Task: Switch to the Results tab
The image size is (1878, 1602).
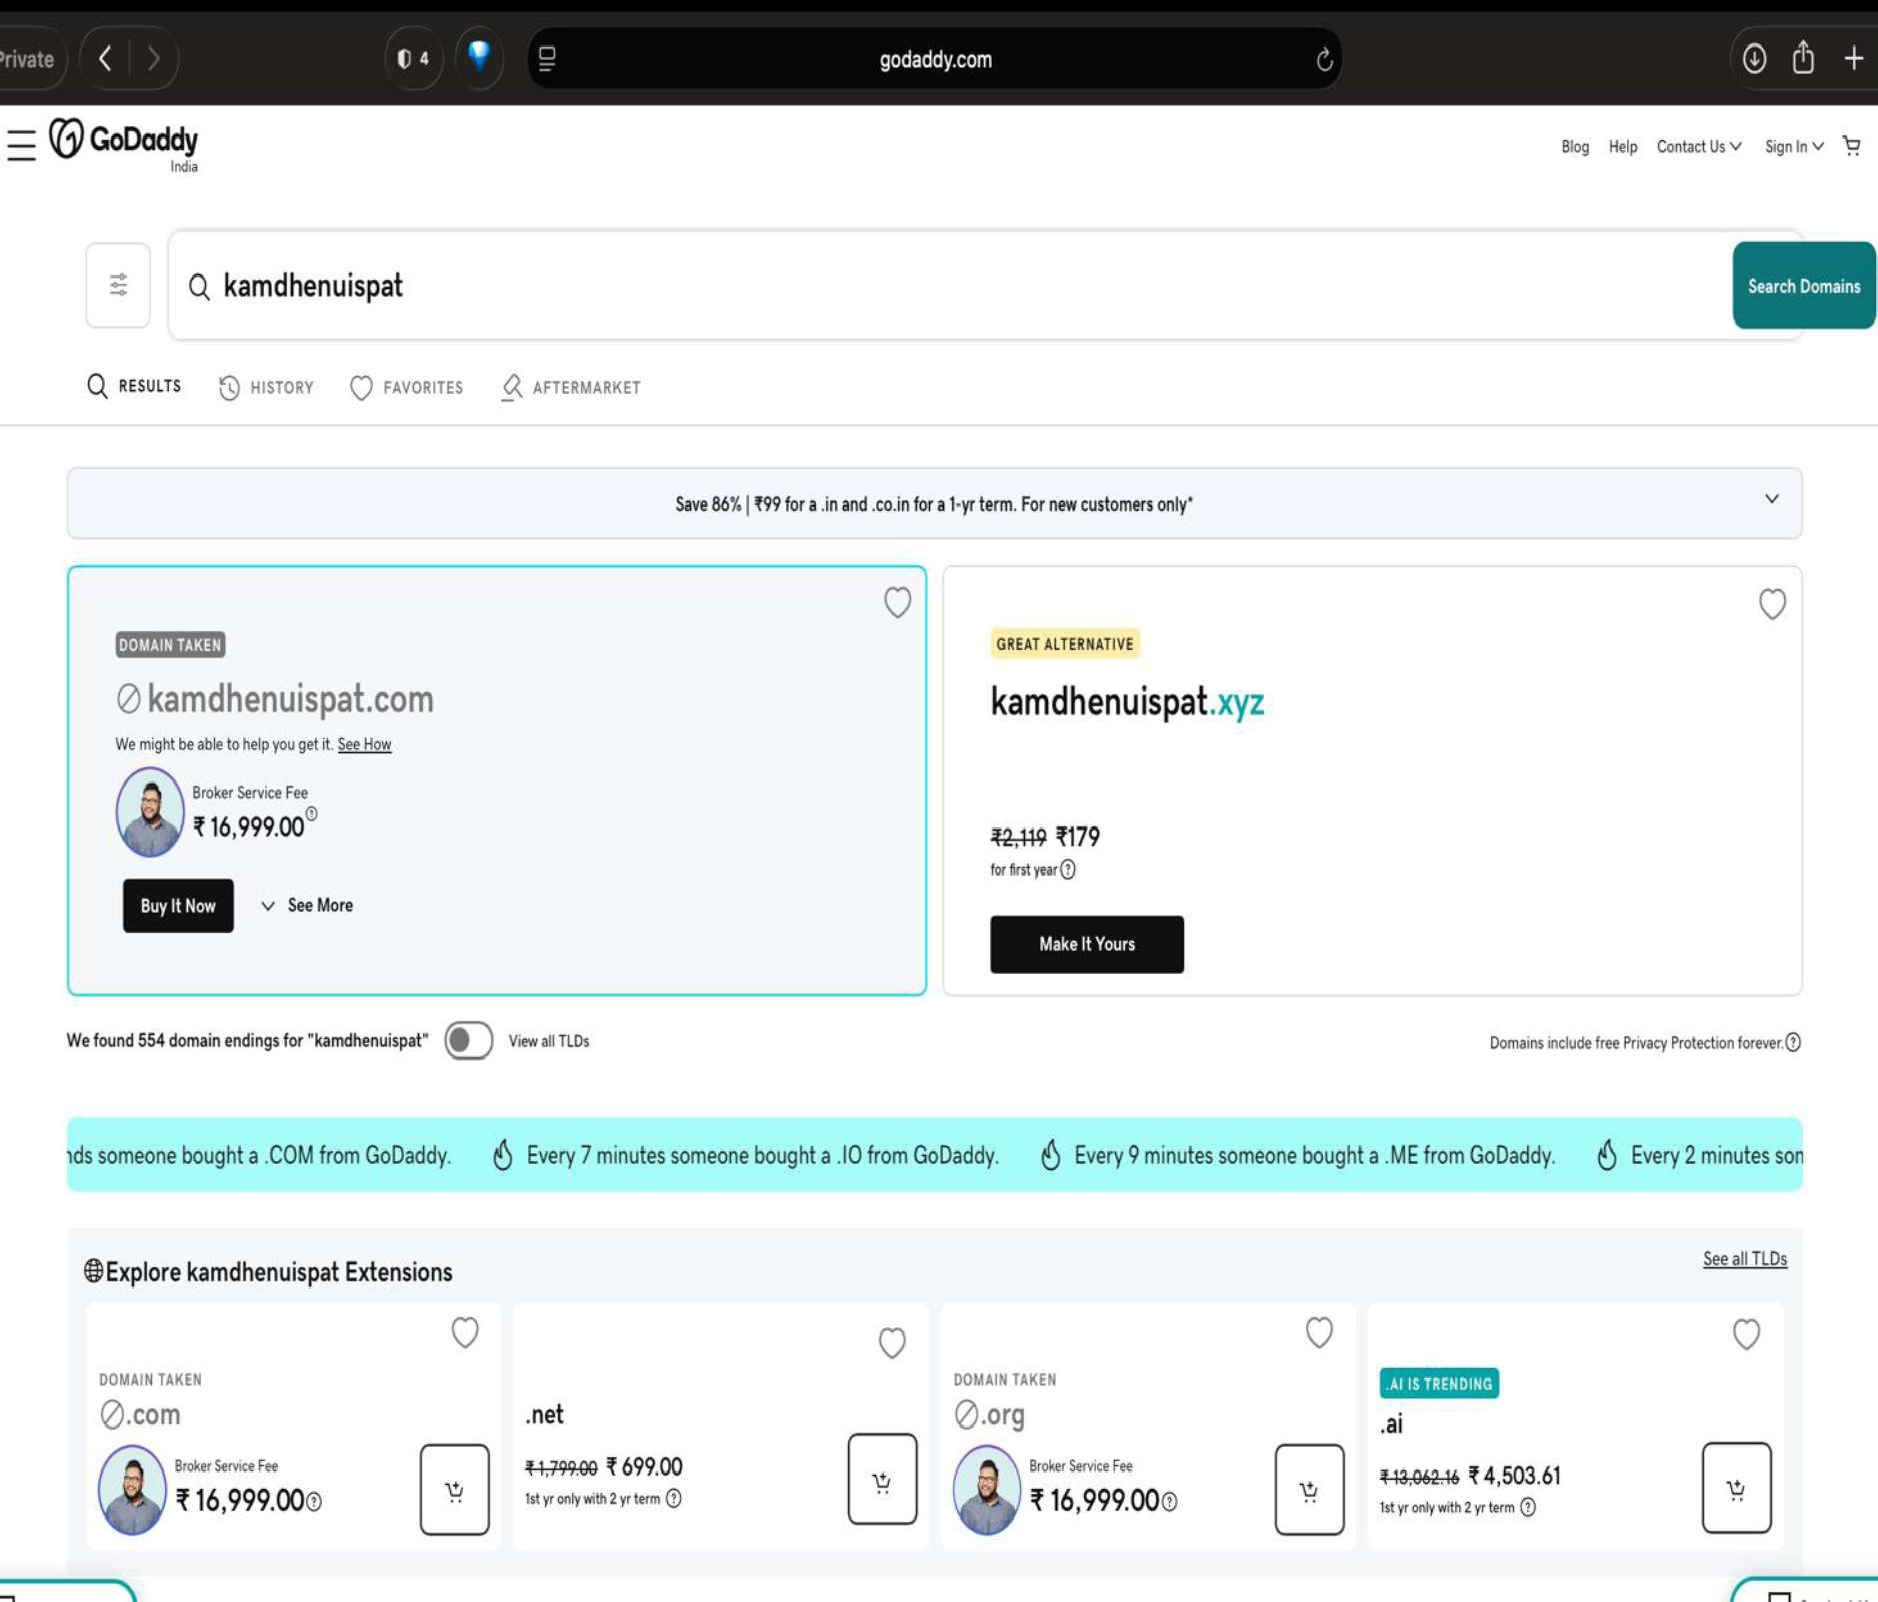Action: [x=134, y=386]
